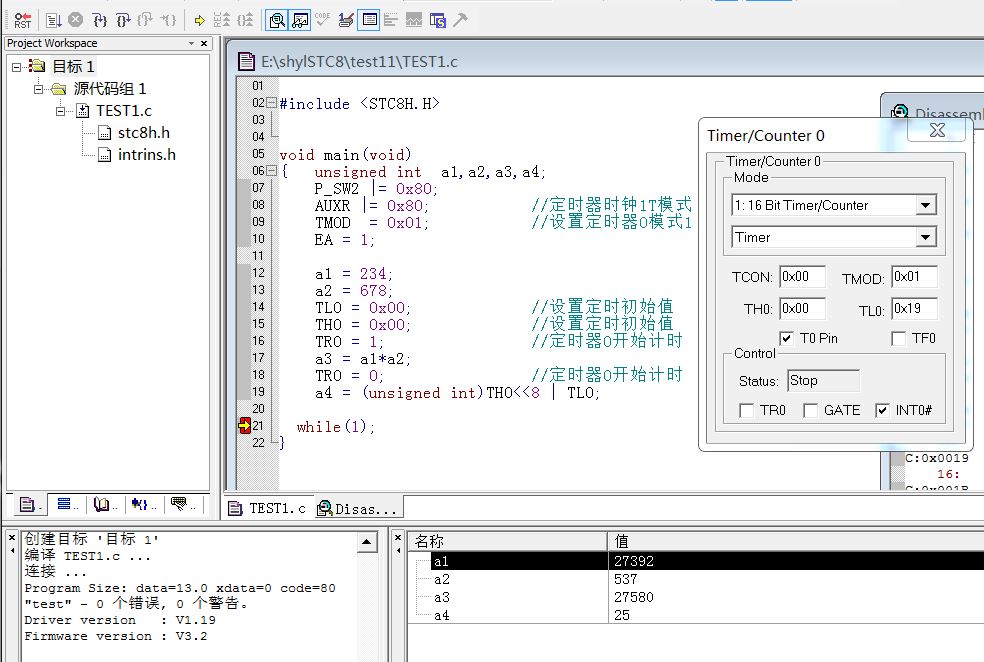Open the Serial window icon
This screenshot has height=662, width=984.
[346, 20]
